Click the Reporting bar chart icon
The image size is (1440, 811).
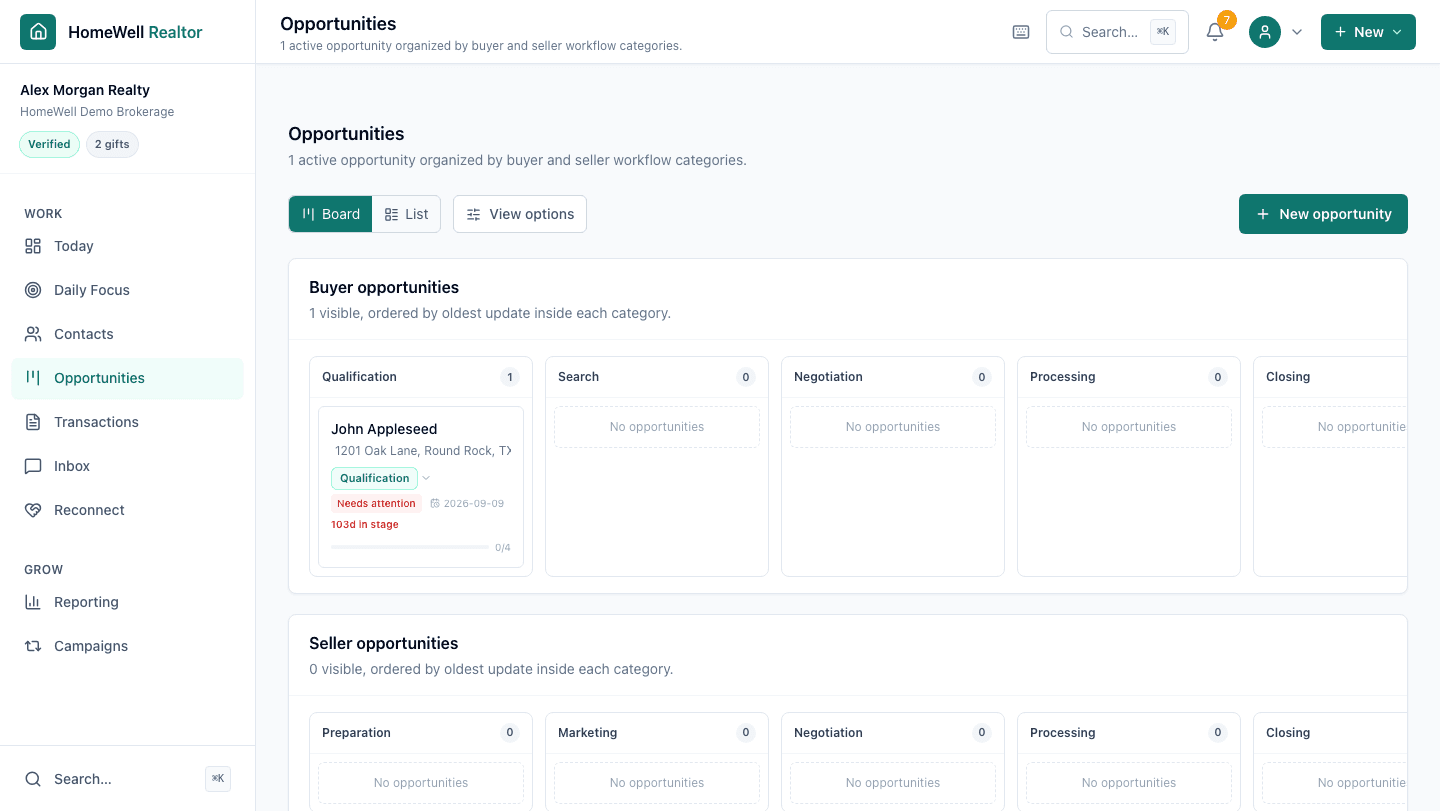click(33, 602)
